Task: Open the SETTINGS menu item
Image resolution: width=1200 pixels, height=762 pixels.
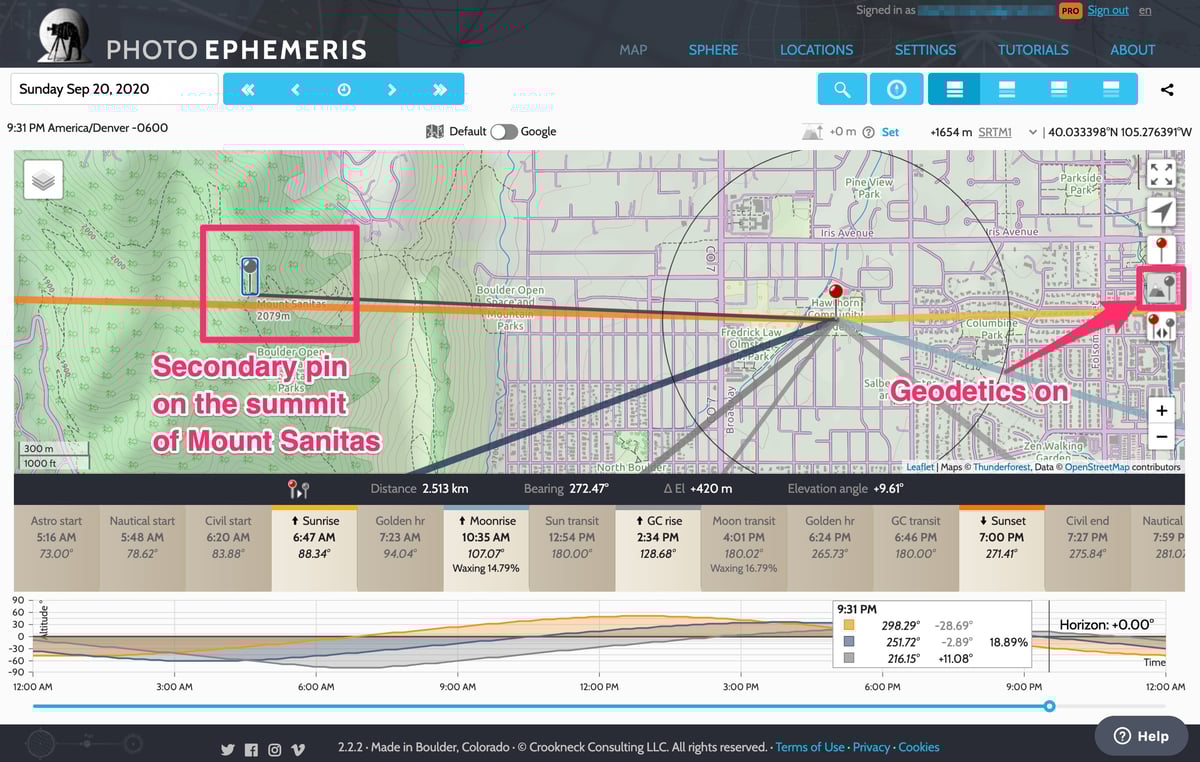Action: click(925, 49)
